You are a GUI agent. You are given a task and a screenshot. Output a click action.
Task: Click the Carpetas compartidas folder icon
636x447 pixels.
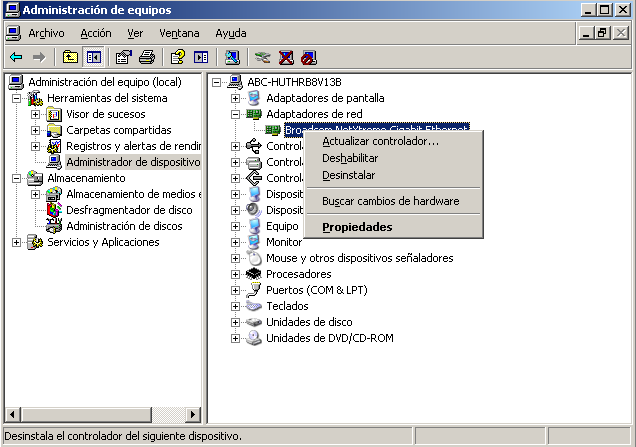54,130
